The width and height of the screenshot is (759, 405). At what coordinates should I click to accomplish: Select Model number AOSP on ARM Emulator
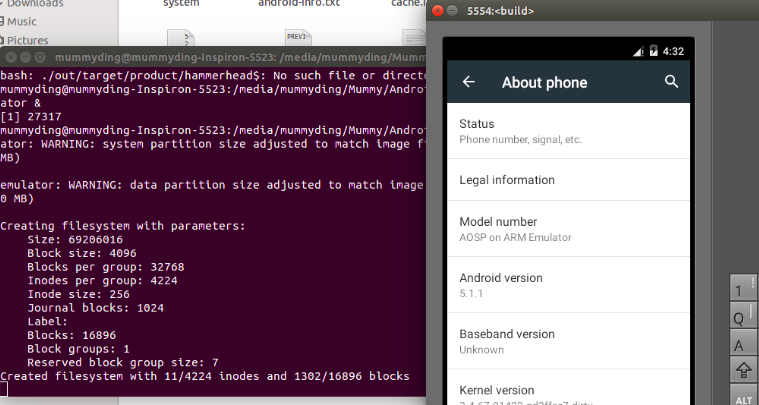tap(568, 229)
